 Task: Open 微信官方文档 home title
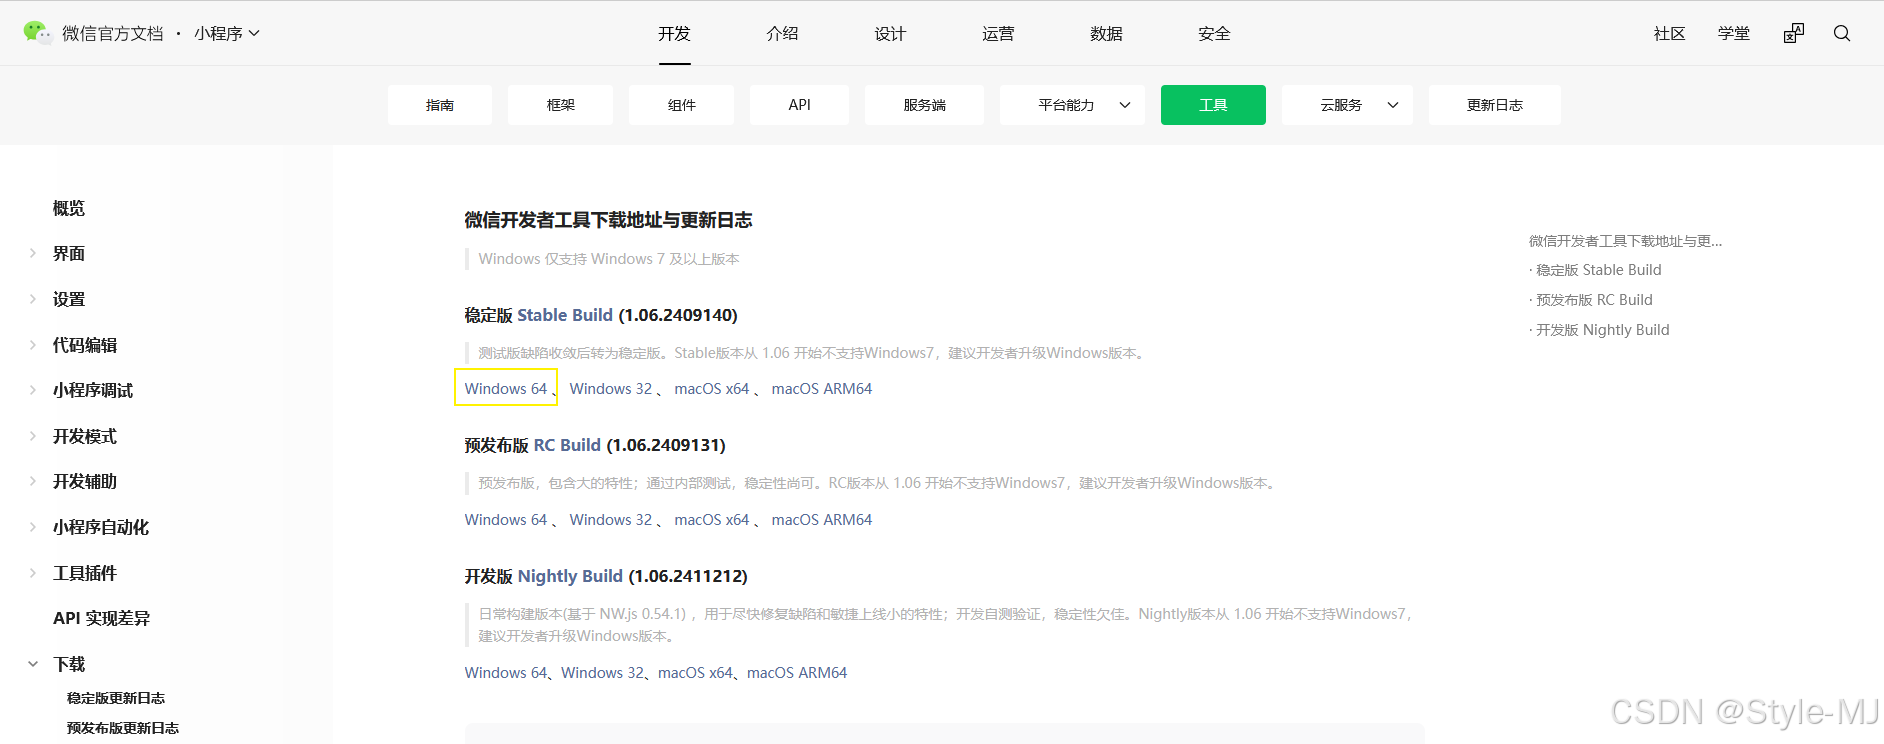(x=112, y=33)
